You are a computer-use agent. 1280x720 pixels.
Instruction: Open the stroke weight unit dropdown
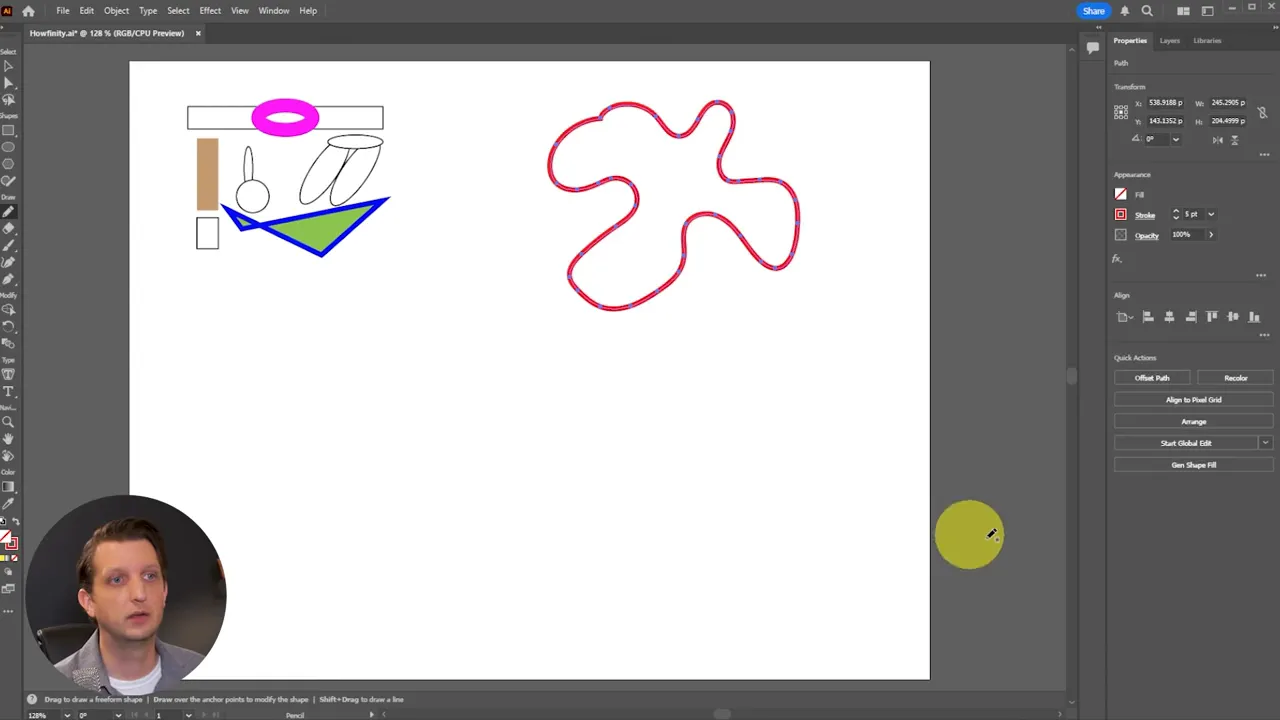1210,214
